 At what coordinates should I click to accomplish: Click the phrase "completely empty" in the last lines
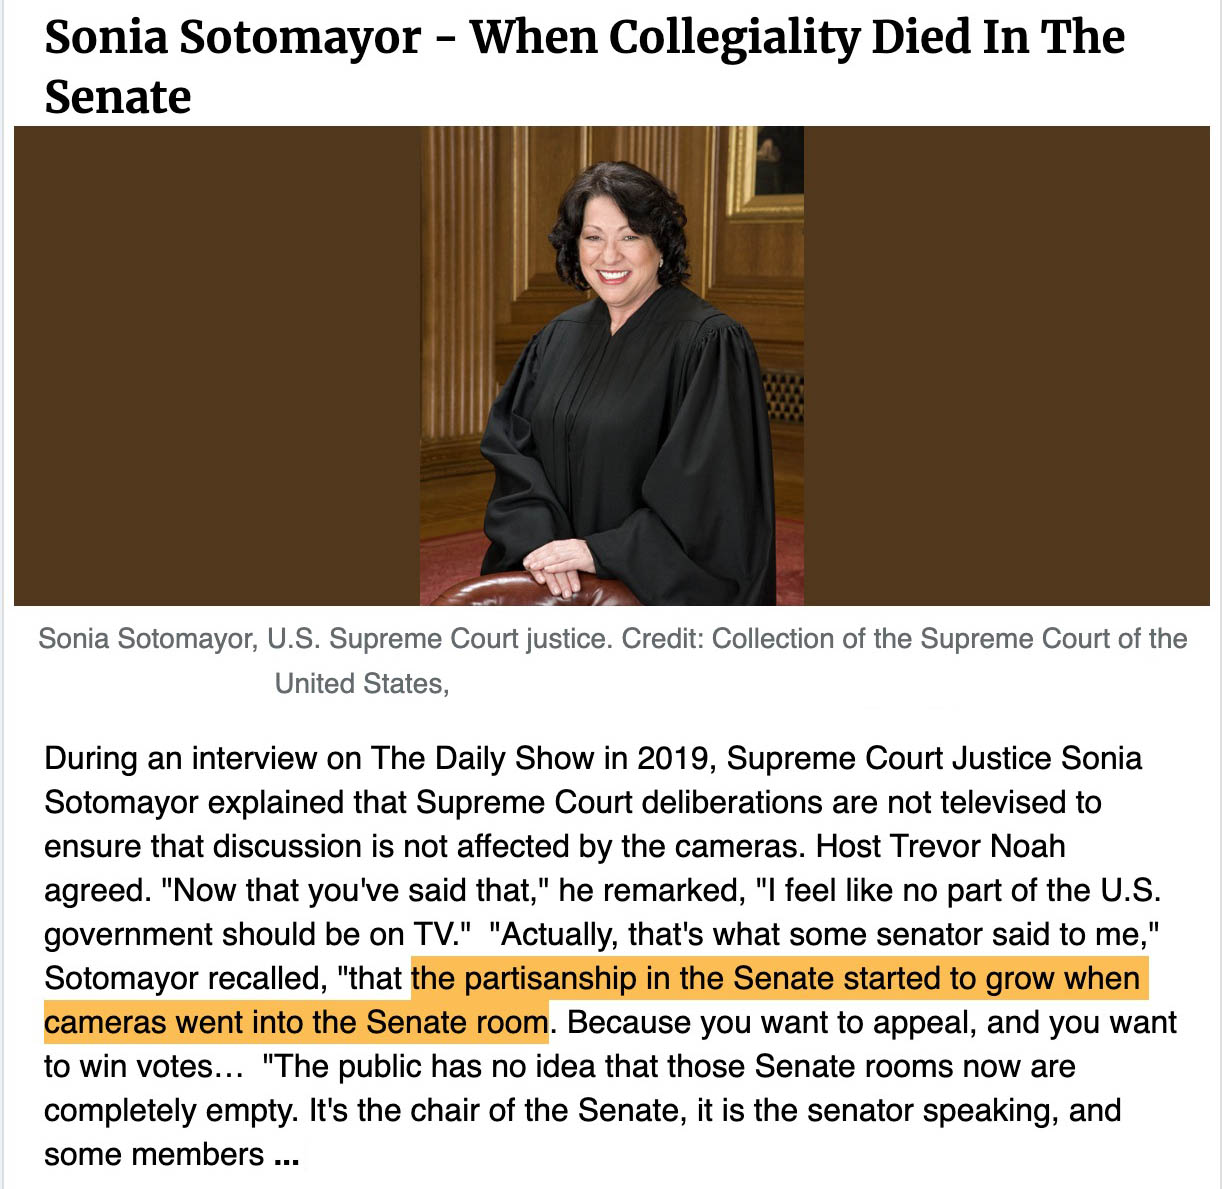(169, 1110)
